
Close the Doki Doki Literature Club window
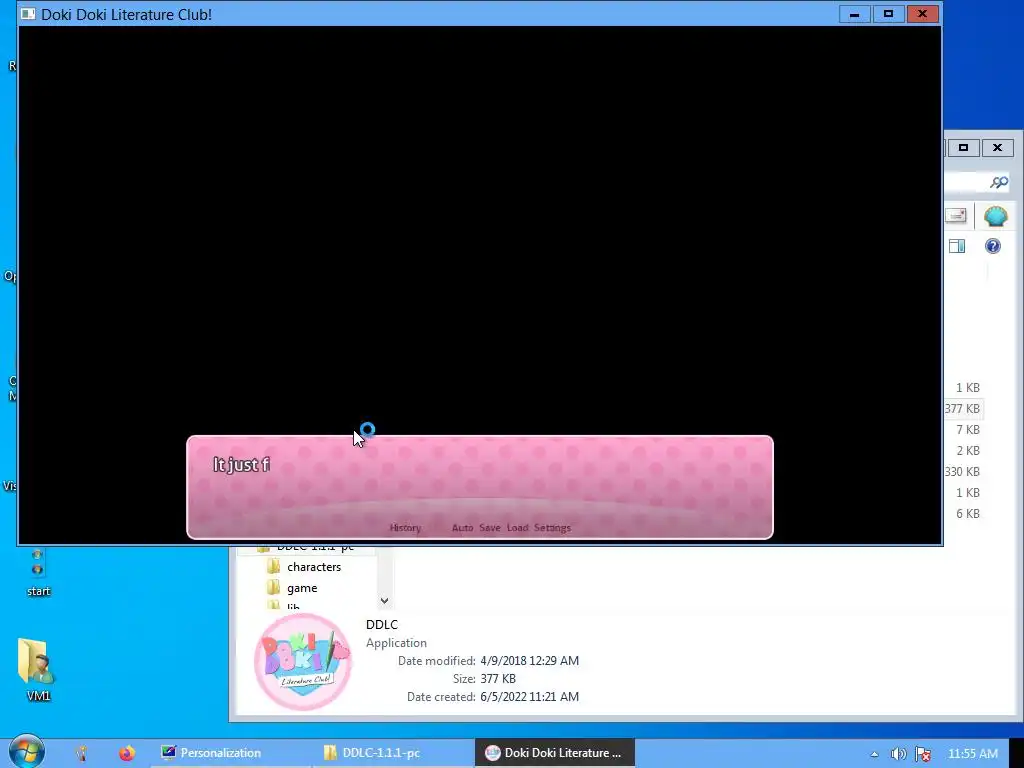(922, 14)
